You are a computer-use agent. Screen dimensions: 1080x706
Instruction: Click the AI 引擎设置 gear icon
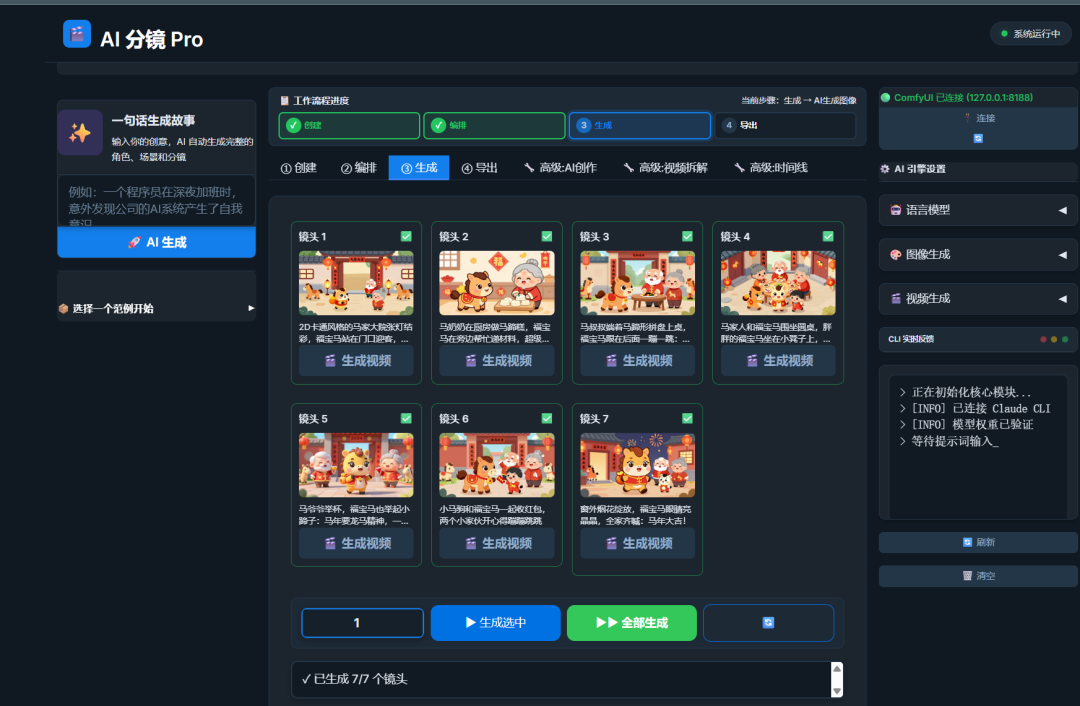point(884,169)
